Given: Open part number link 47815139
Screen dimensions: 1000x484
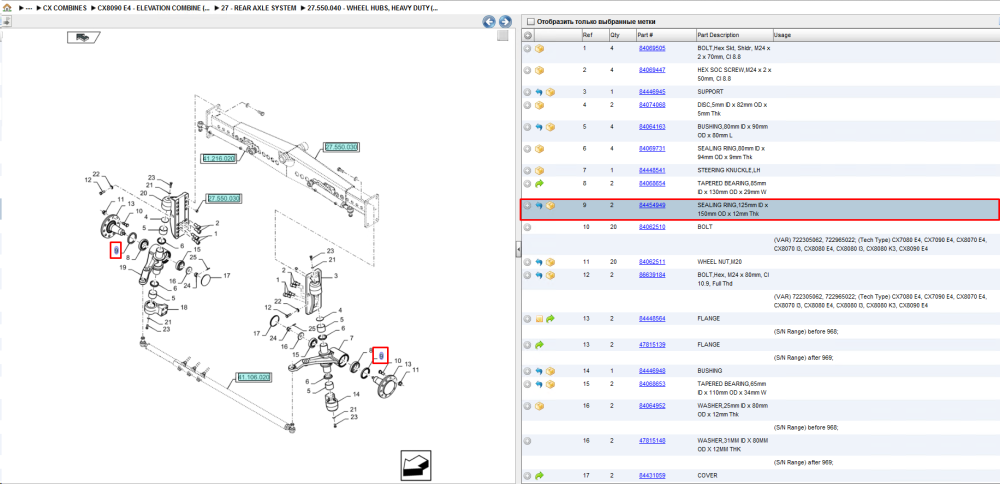Looking at the screenshot, I should (652, 345).
